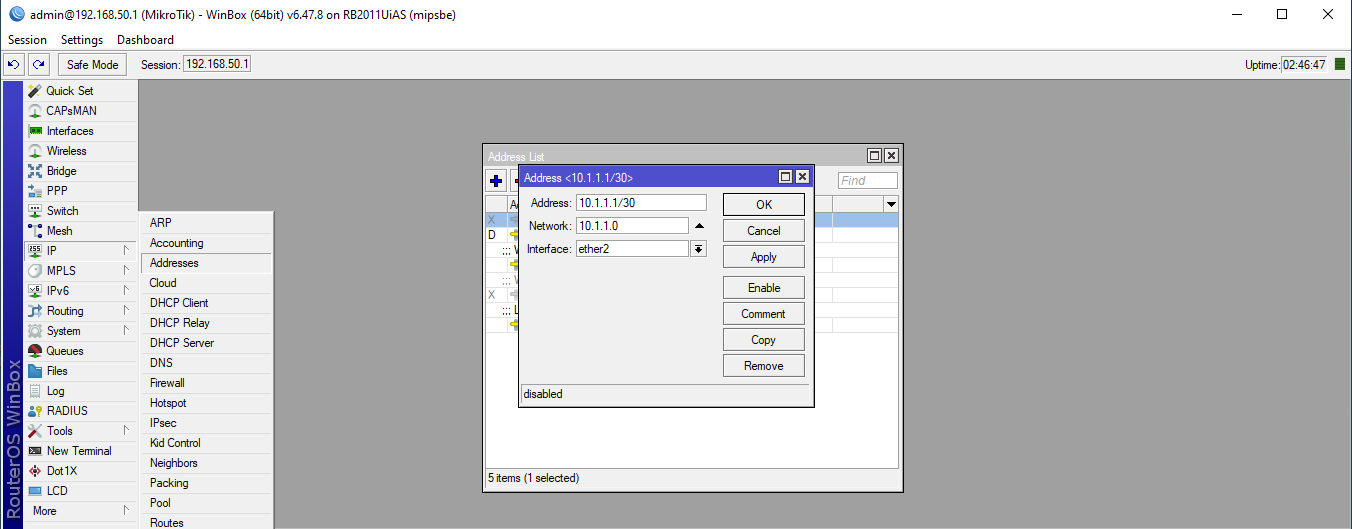Click the Remove button
This screenshot has height=529, width=1352.
[x=764, y=366]
